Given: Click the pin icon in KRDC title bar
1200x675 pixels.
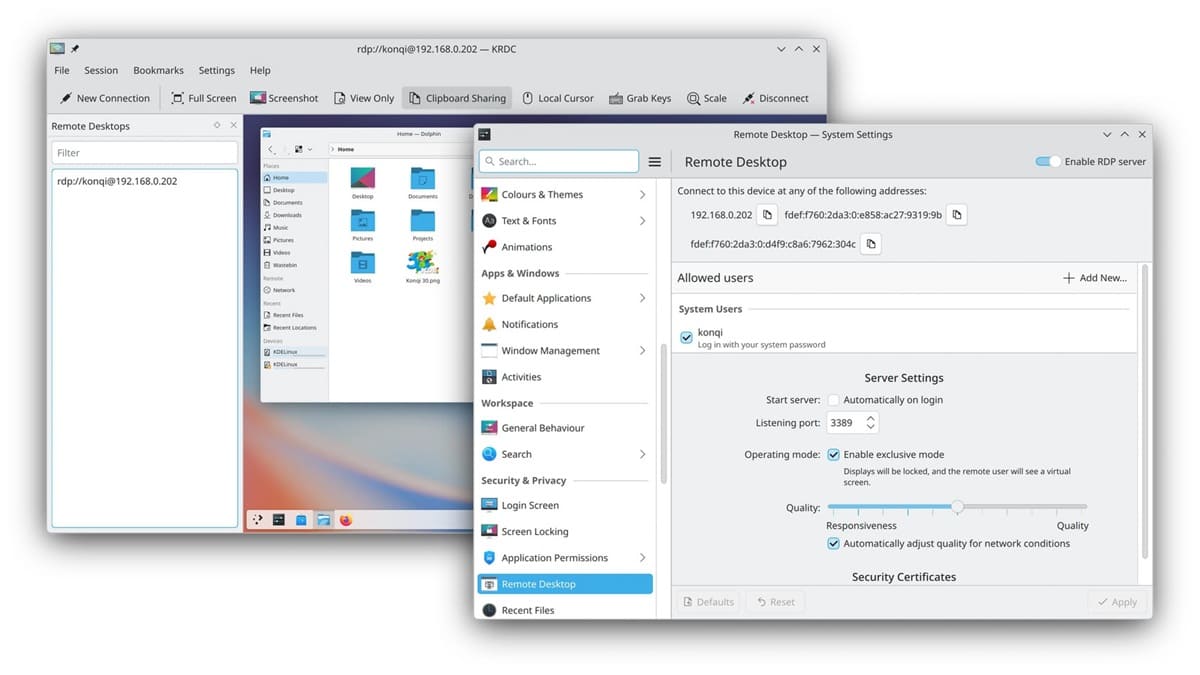Looking at the screenshot, I should point(75,48).
